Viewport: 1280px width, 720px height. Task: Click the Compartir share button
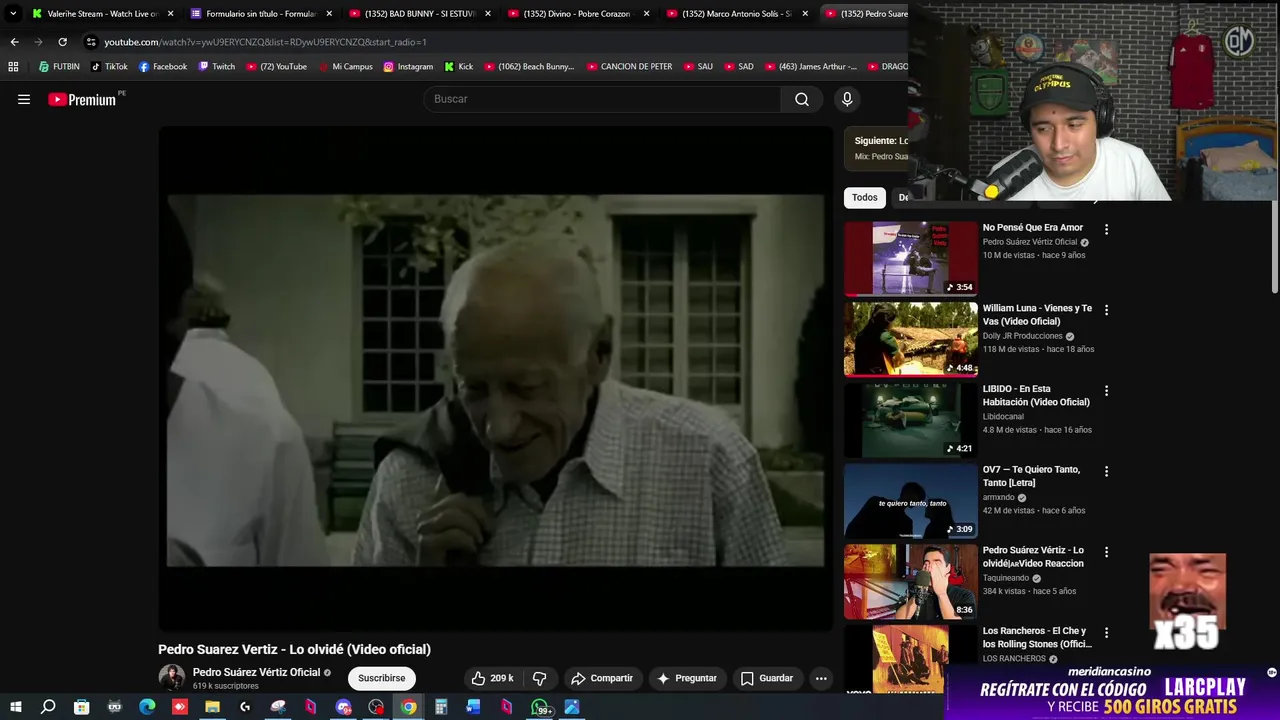[601, 678]
